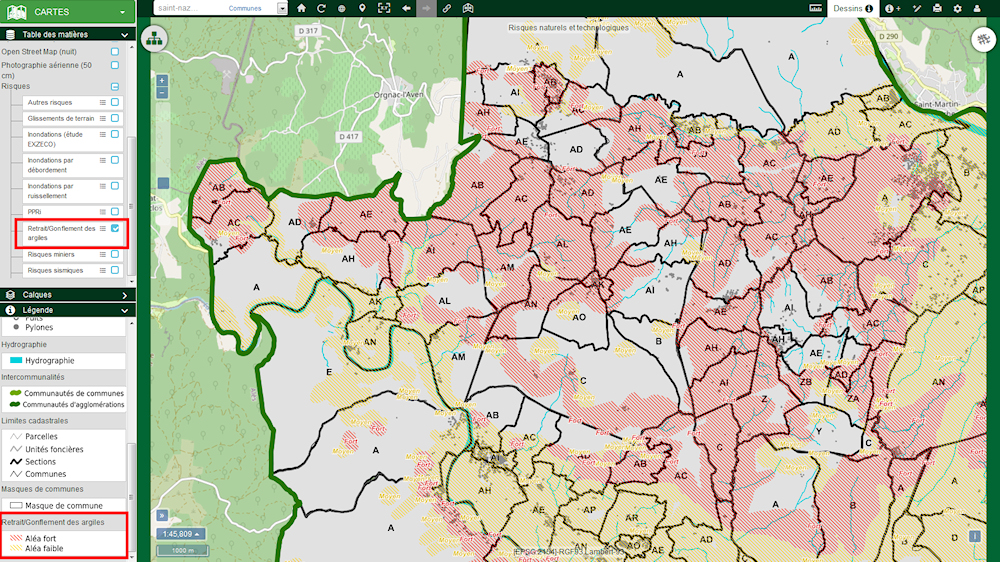Open the scale 1:45,809 selector

point(180,534)
